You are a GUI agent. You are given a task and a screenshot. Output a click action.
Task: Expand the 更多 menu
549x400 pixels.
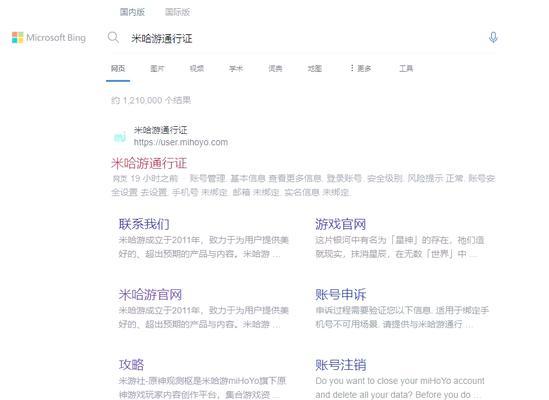coord(361,69)
